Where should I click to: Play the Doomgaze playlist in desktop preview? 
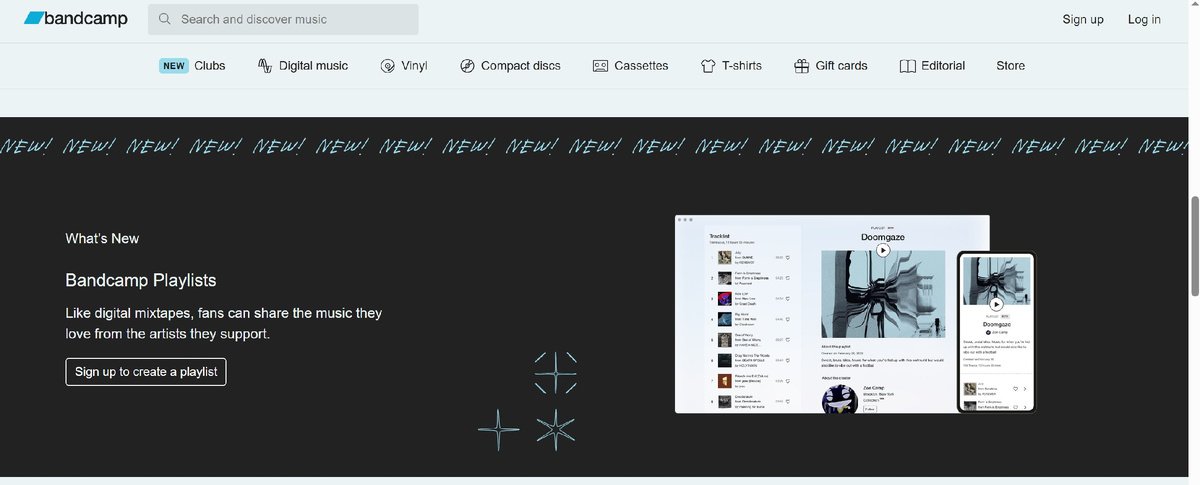pos(883,250)
